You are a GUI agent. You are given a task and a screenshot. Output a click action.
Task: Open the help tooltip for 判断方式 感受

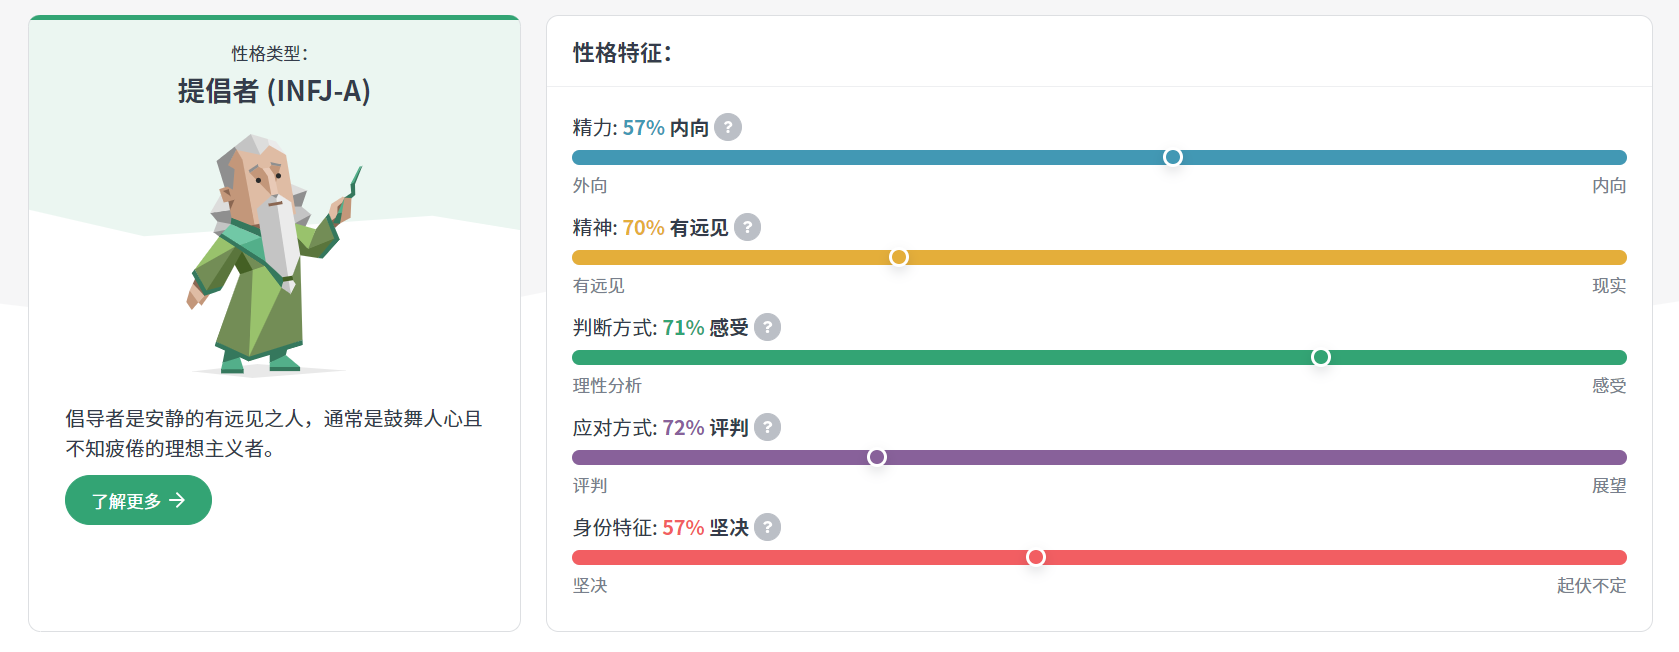(x=767, y=328)
